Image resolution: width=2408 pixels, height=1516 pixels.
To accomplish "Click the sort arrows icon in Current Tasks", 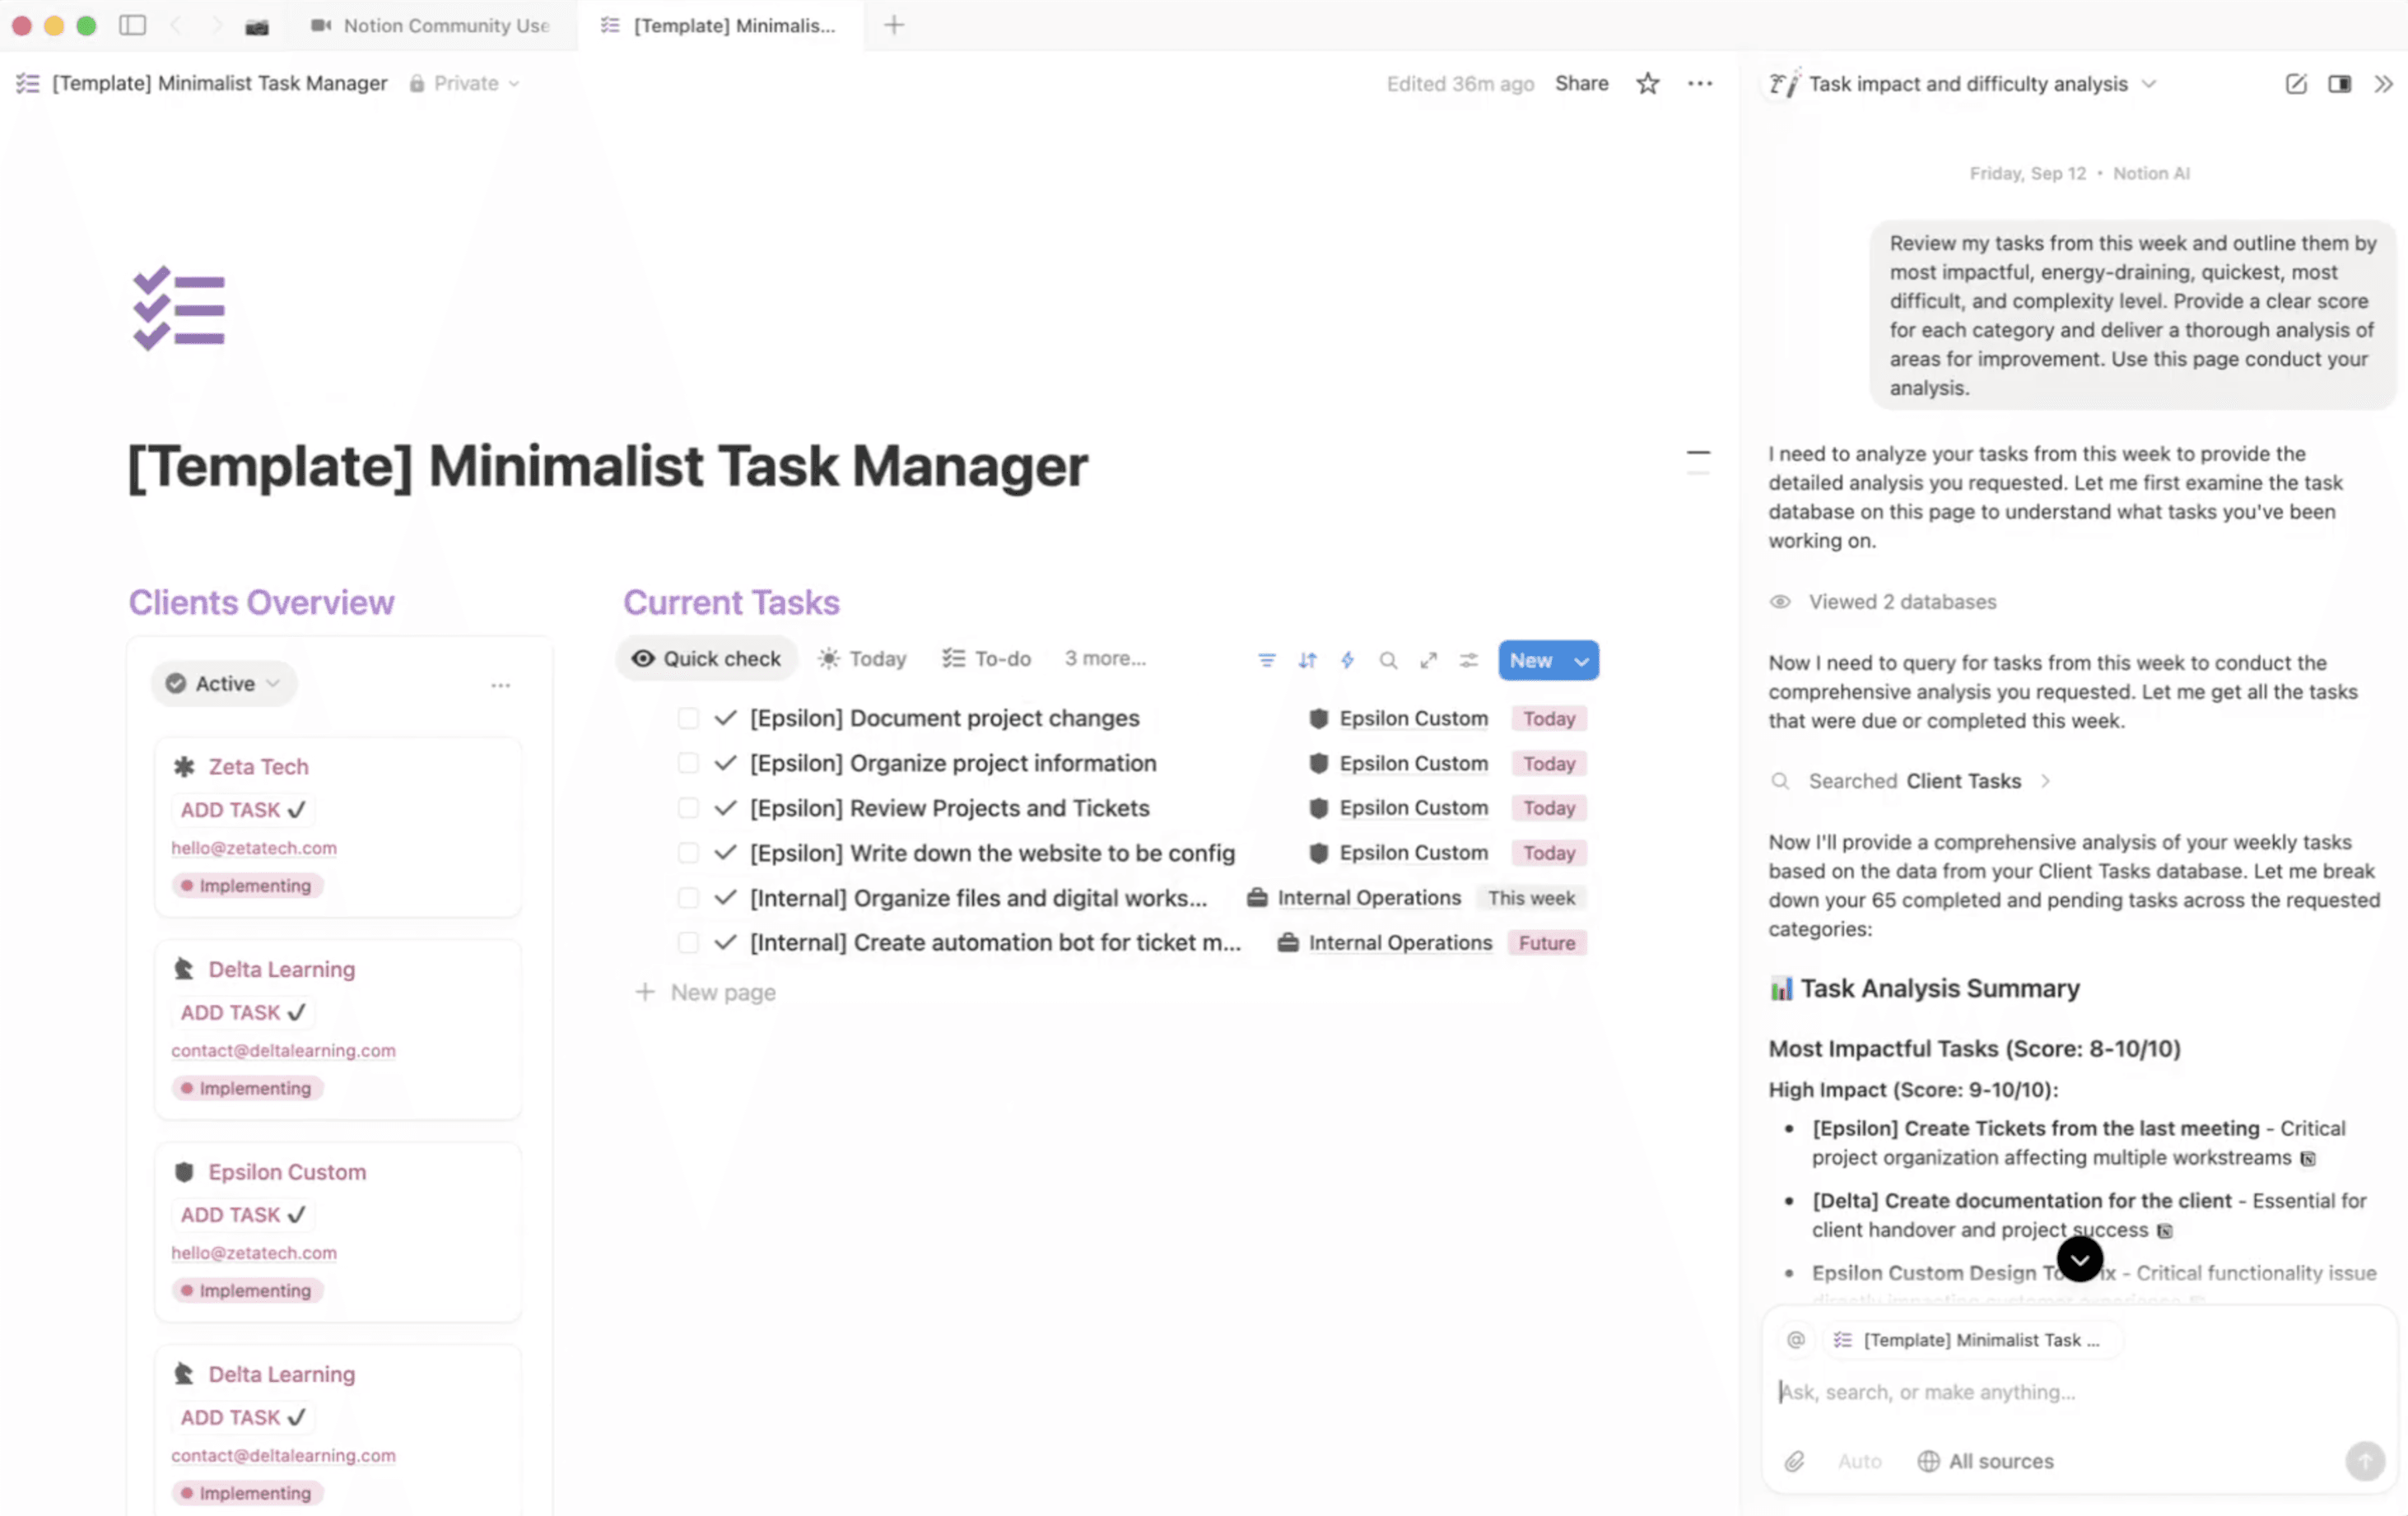I will [x=1307, y=660].
